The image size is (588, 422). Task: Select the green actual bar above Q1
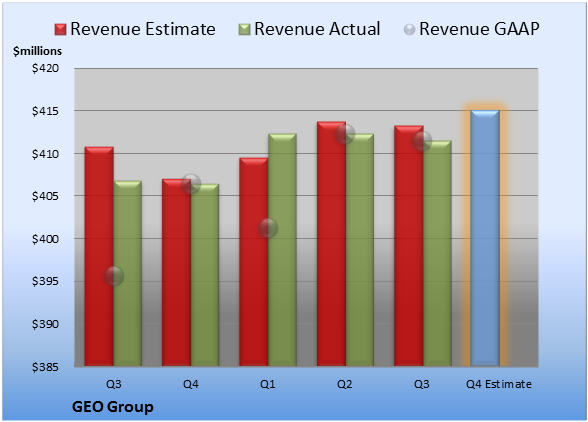click(x=282, y=249)
